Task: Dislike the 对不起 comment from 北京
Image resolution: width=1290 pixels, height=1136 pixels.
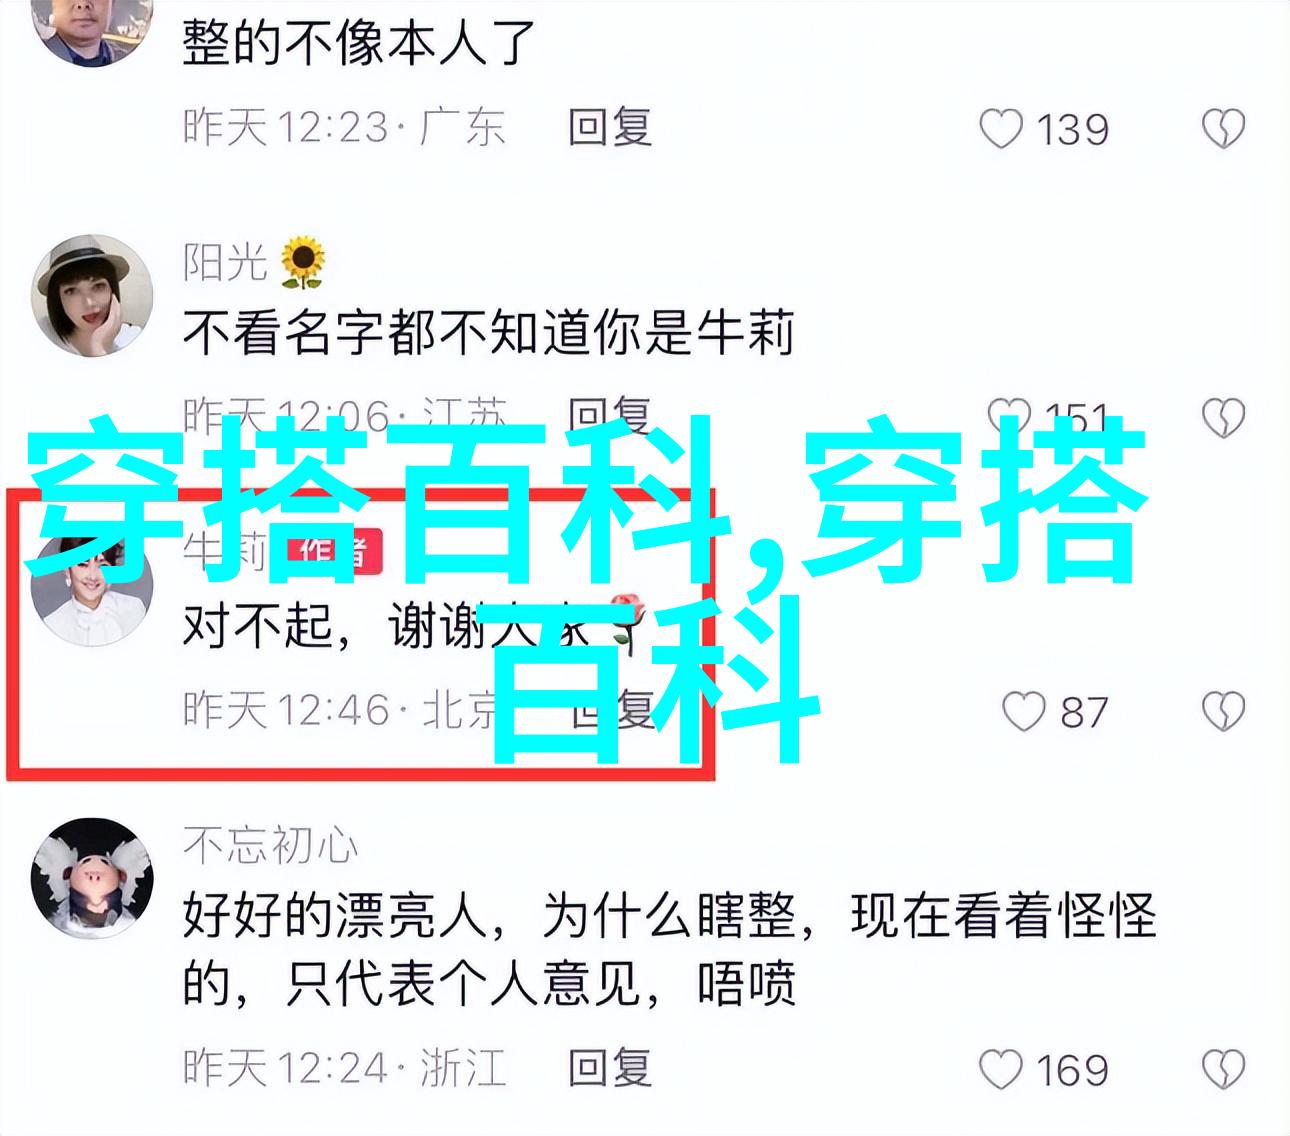Action: pos(1223,712)
